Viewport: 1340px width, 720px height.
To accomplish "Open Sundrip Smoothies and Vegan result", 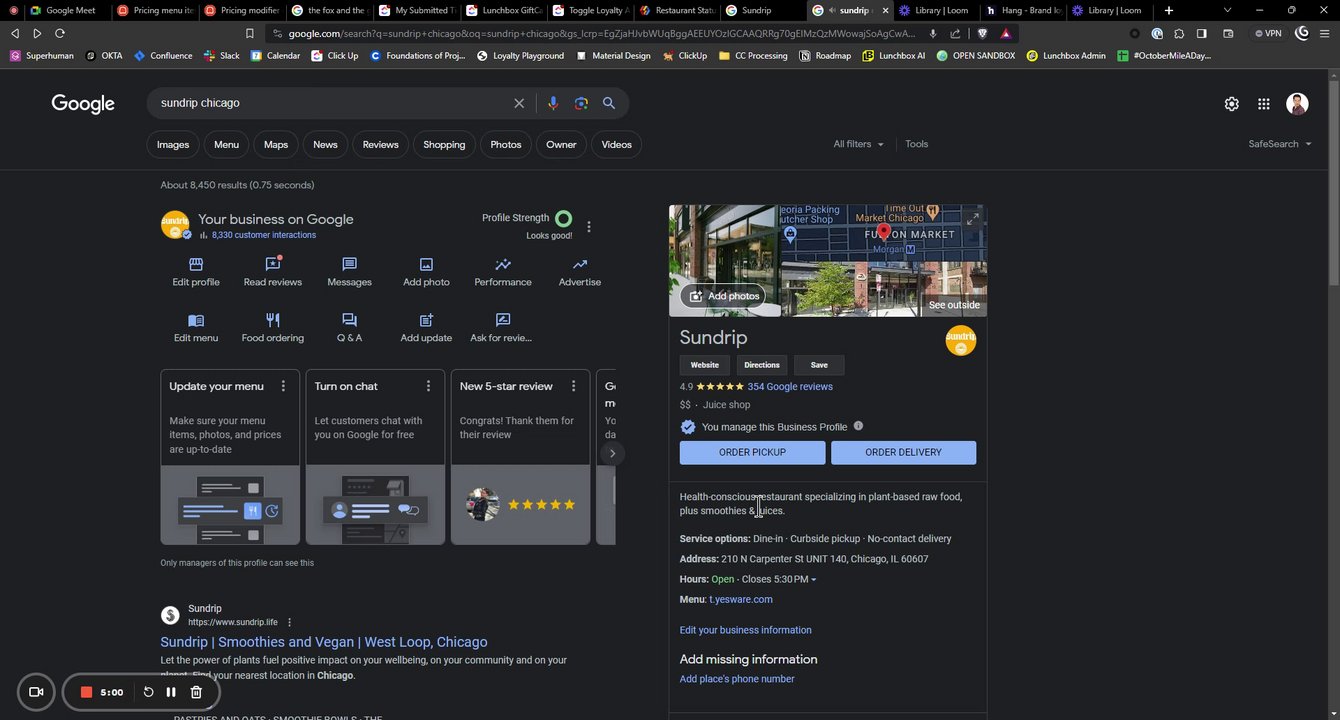I will [324, 642].
